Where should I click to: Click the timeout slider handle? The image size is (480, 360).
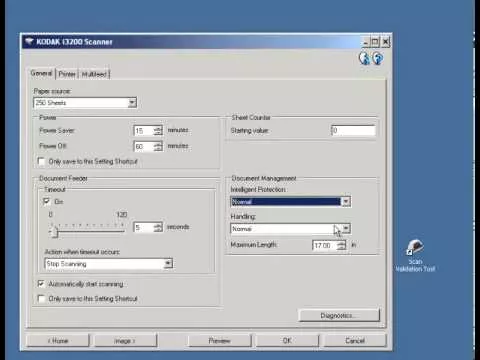(x=55, y=232)
